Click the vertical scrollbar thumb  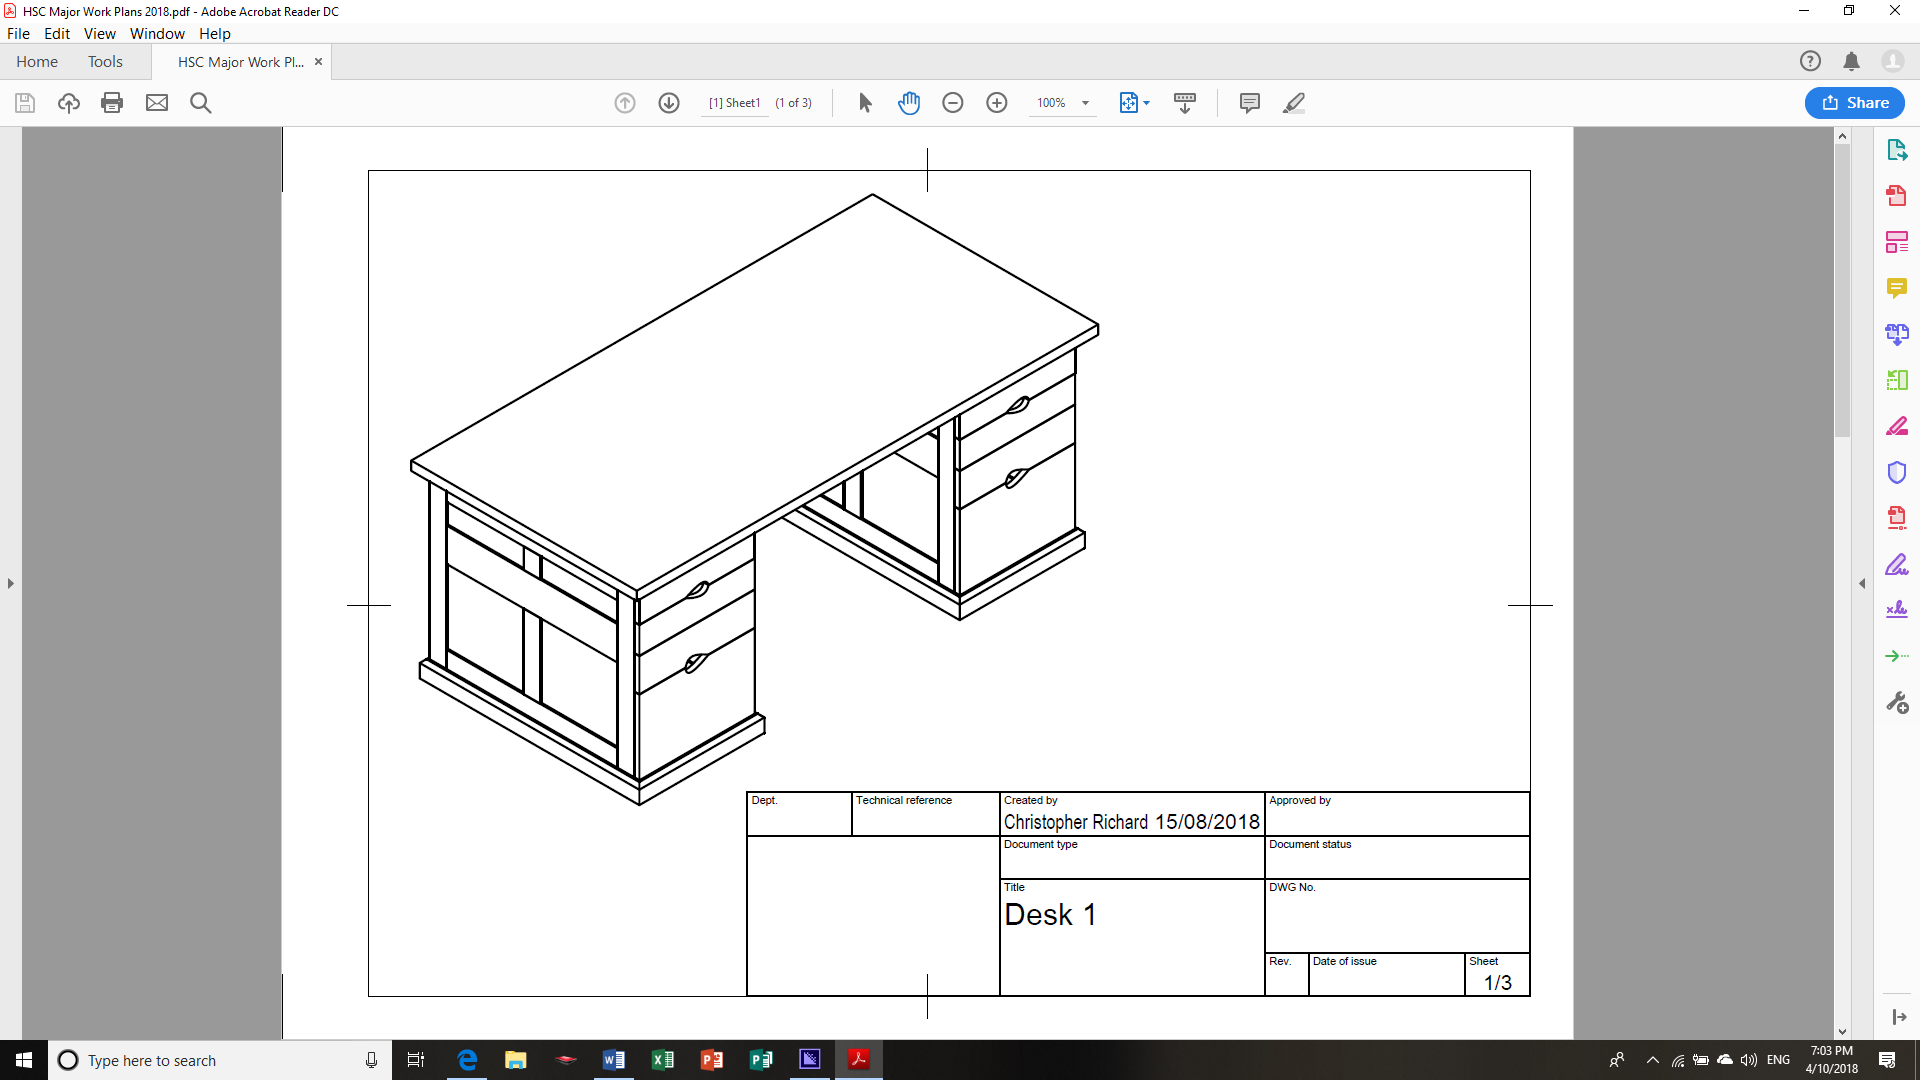[1842, 290]
